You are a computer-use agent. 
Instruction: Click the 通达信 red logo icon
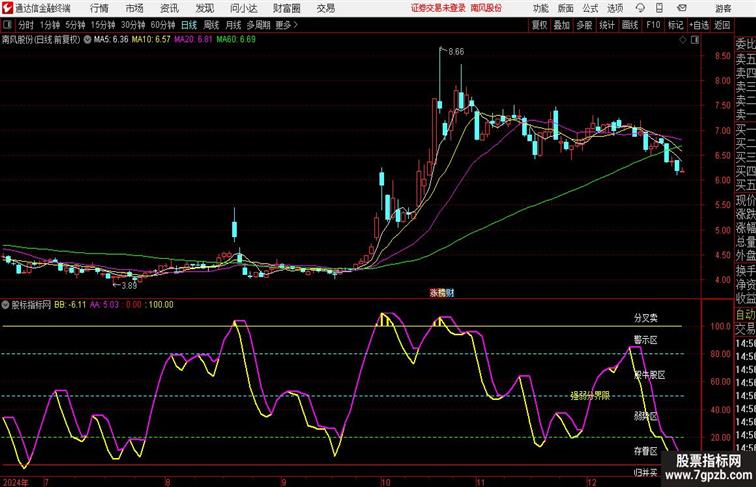pyautogui.click(x=7, y=8)
